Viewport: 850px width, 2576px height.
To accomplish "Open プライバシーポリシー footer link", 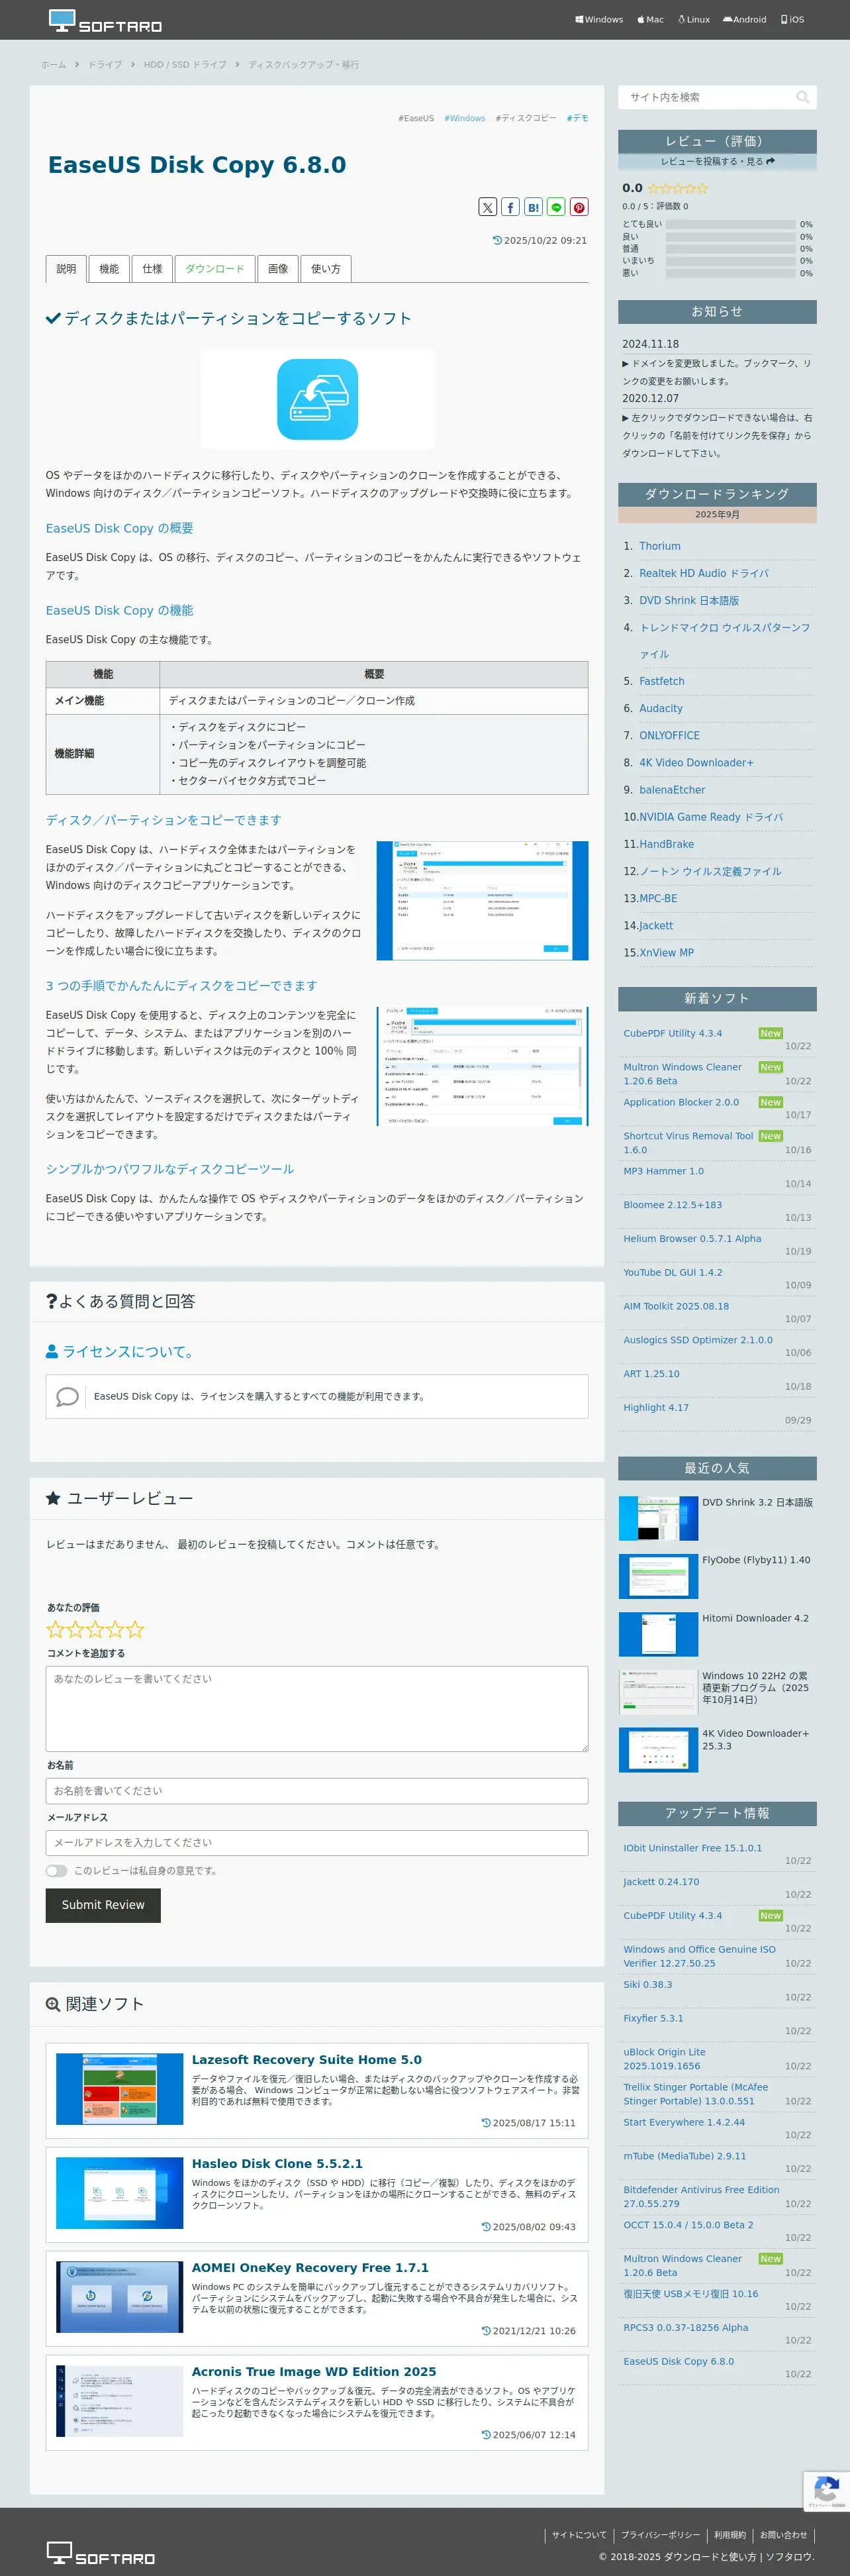I will [x=660, y=2535].
